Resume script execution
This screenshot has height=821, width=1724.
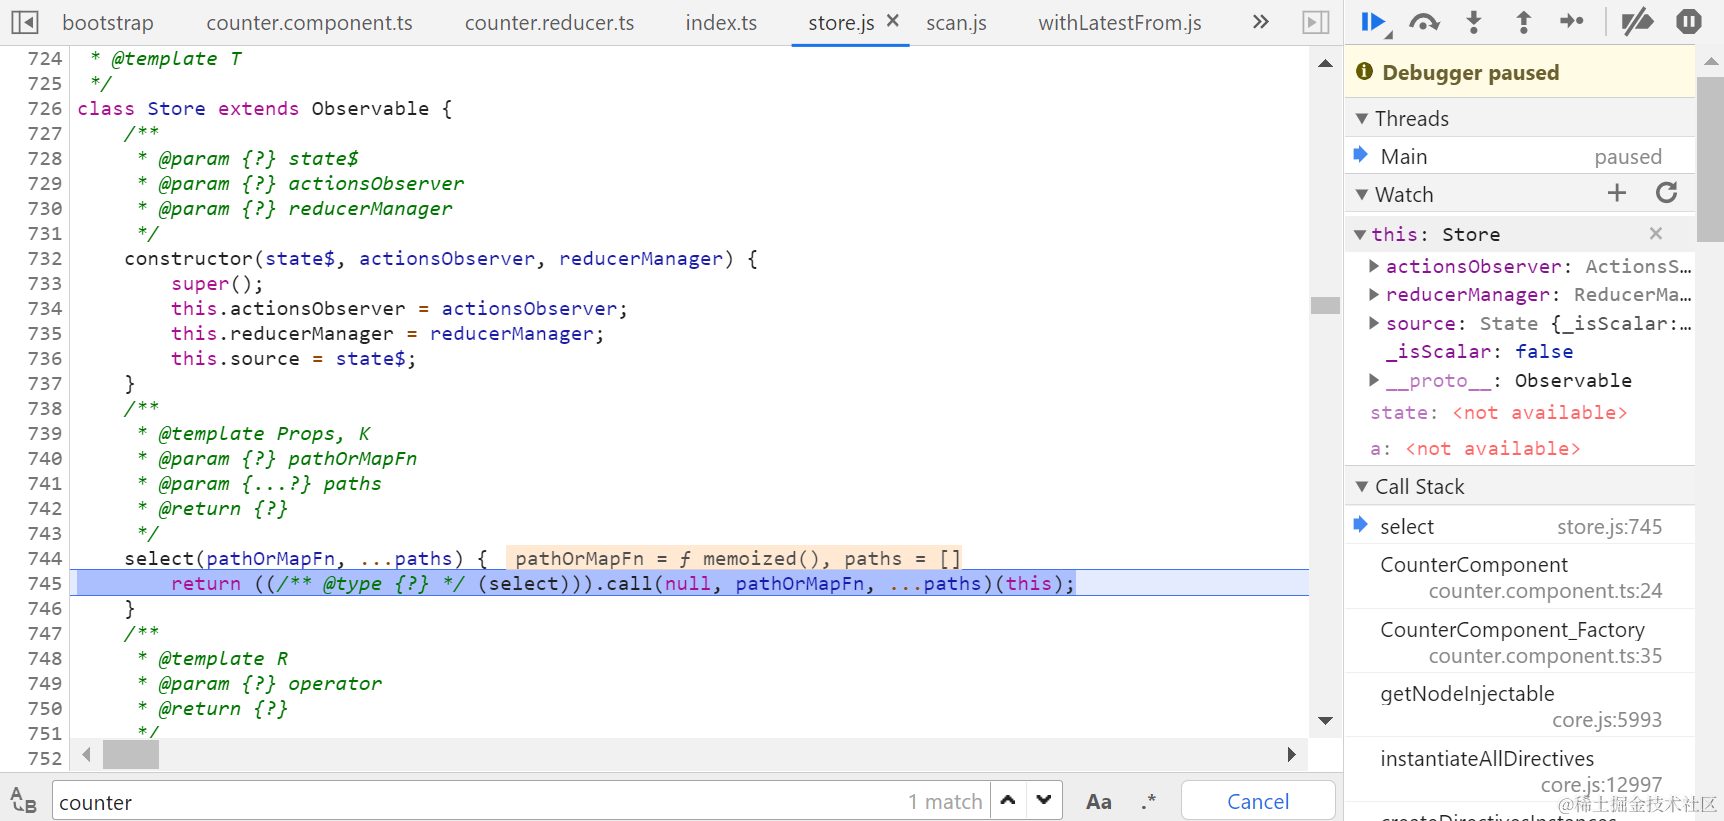coord(1375,22)
